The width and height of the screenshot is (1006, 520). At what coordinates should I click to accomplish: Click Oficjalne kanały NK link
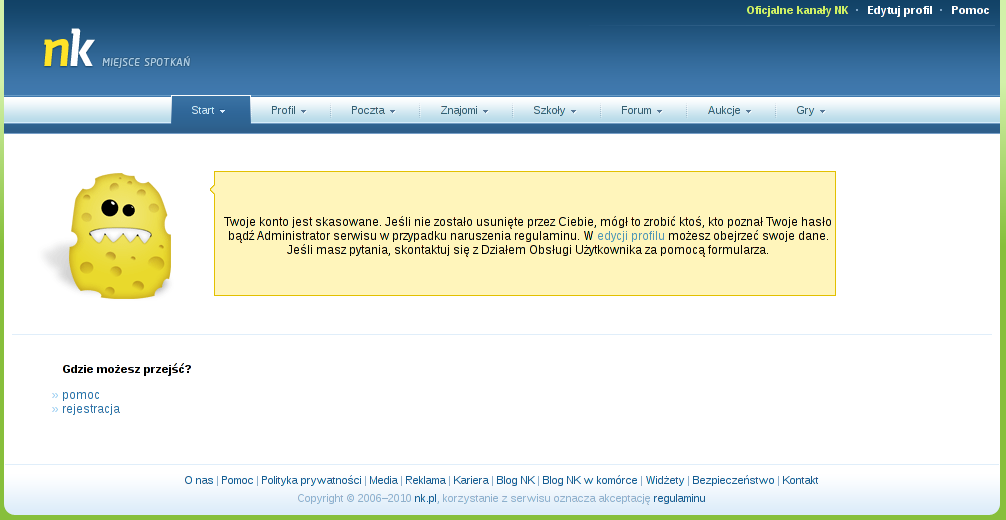(797, 10)
